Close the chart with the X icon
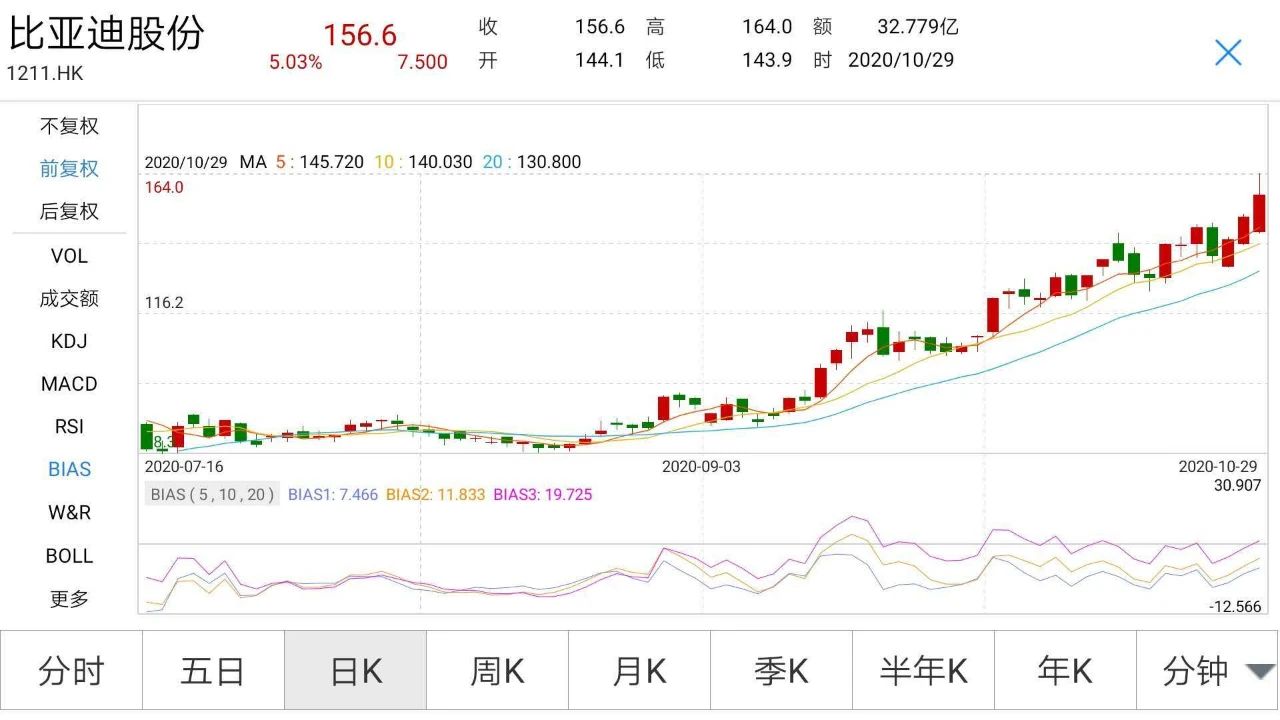 click(x=1228, y=53)
